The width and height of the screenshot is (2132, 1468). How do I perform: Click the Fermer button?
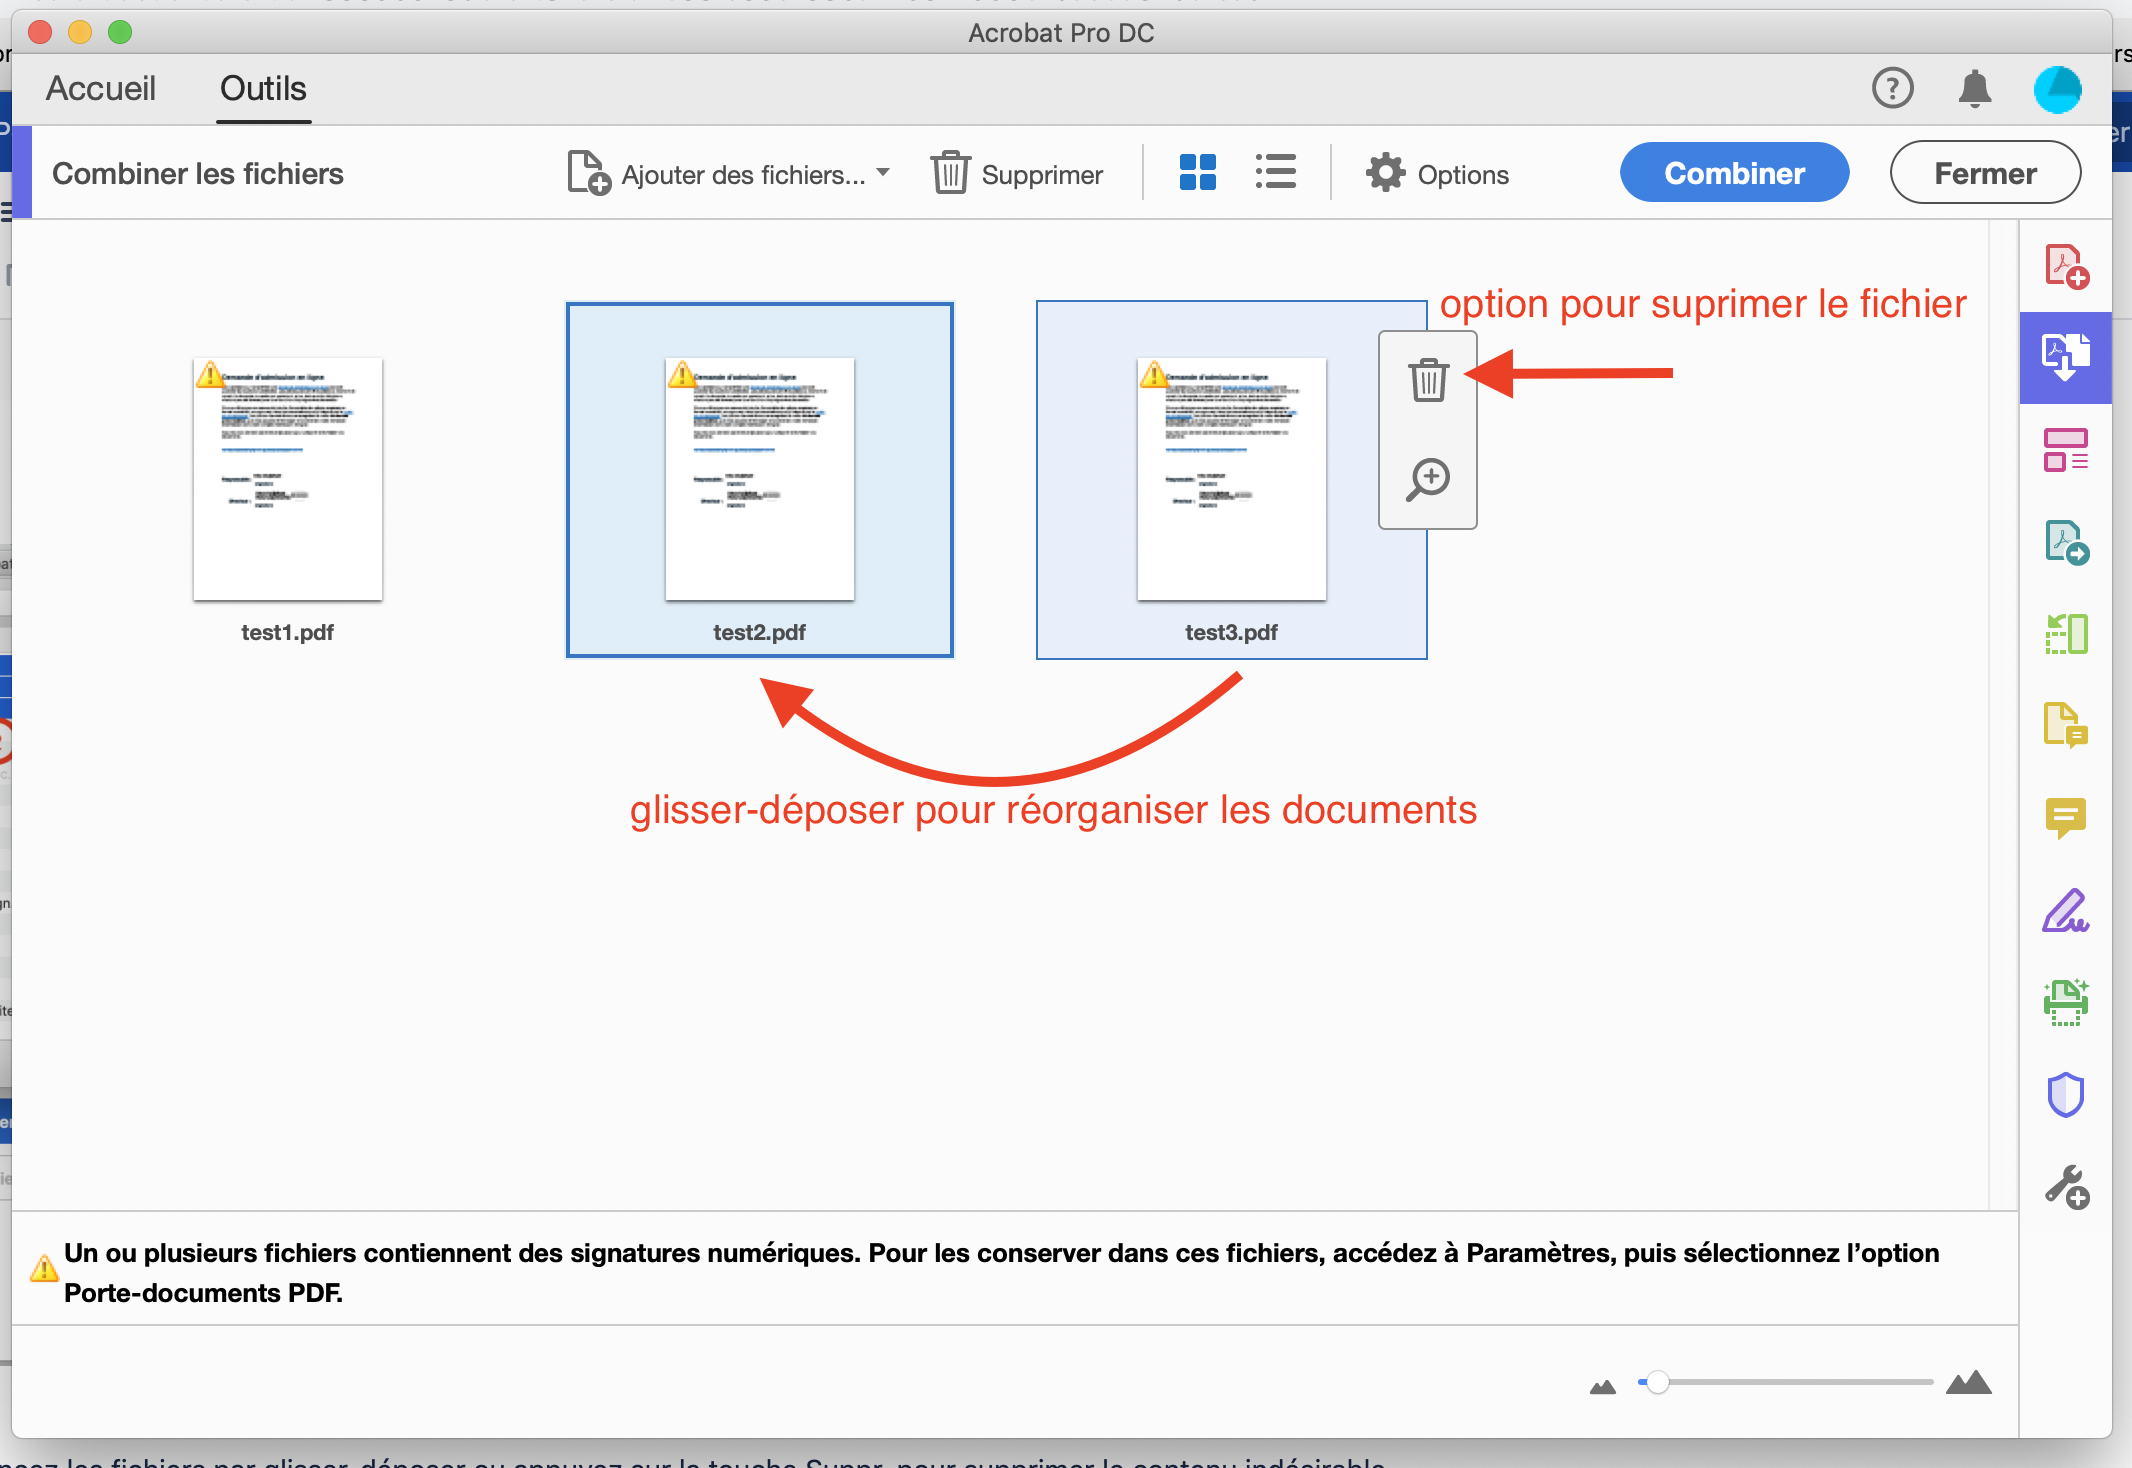(1985, 173)
